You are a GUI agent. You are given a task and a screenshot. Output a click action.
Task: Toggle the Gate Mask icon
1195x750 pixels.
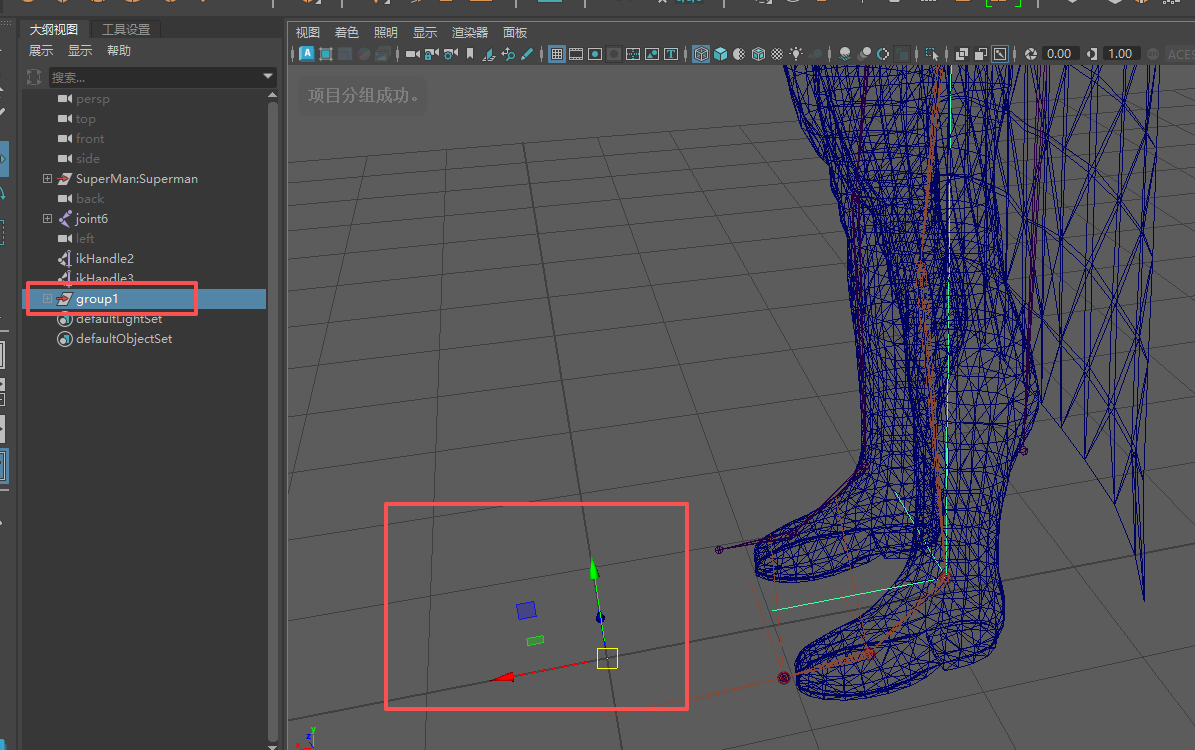614,54
